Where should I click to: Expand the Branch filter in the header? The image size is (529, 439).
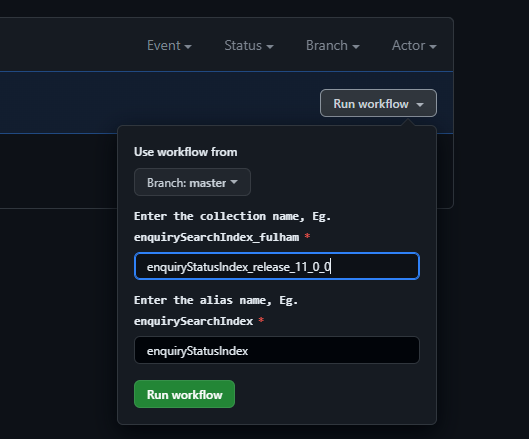(333, 46)
